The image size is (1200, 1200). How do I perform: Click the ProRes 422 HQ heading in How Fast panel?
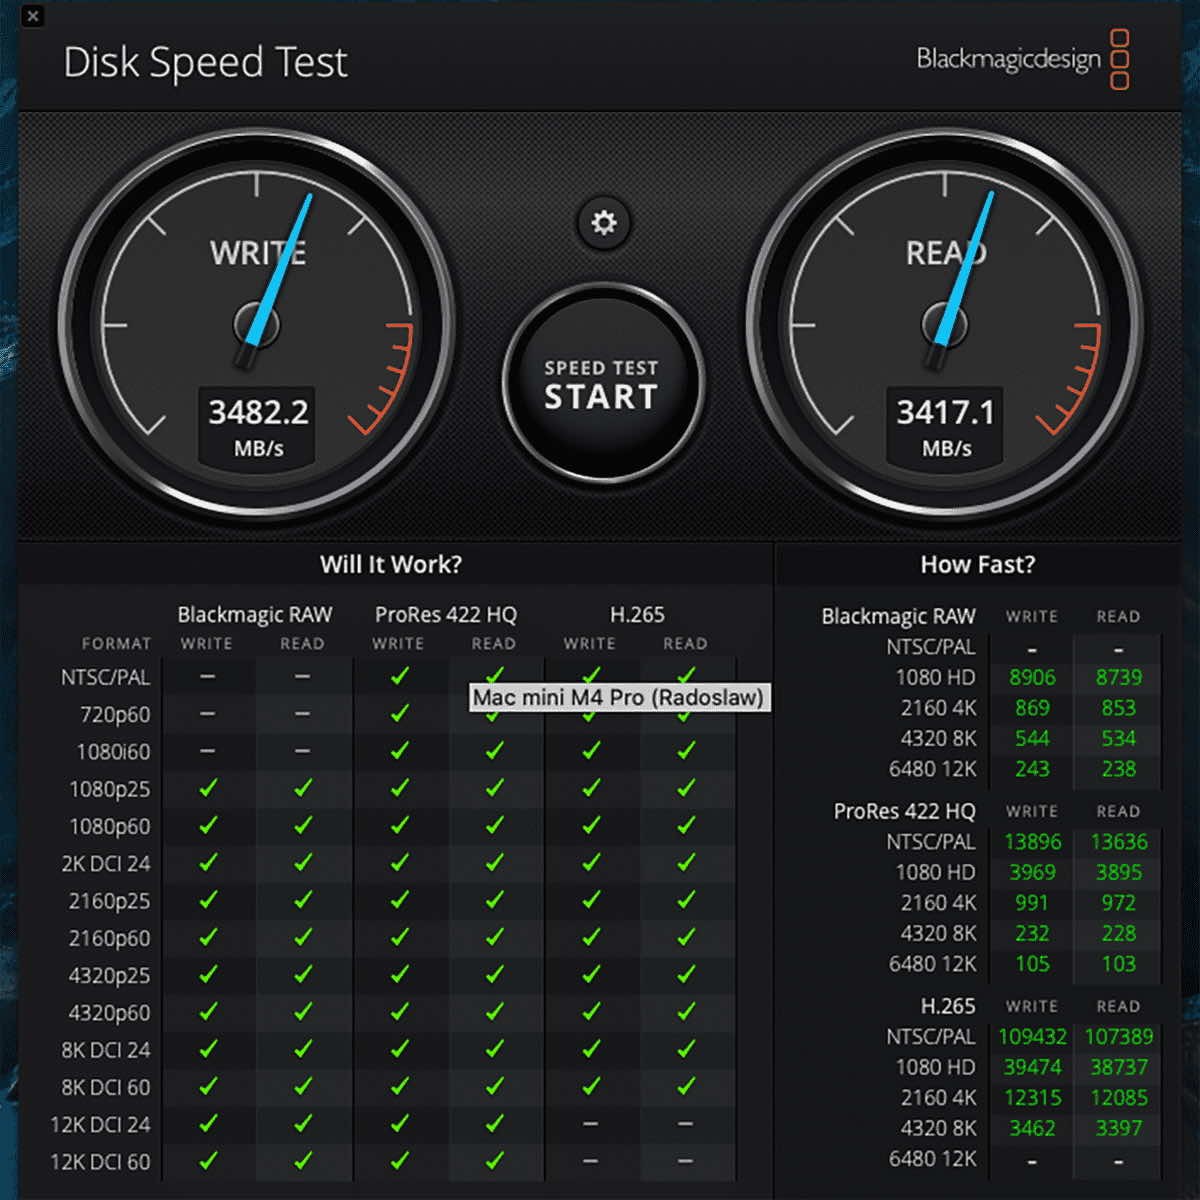point(904,811)
